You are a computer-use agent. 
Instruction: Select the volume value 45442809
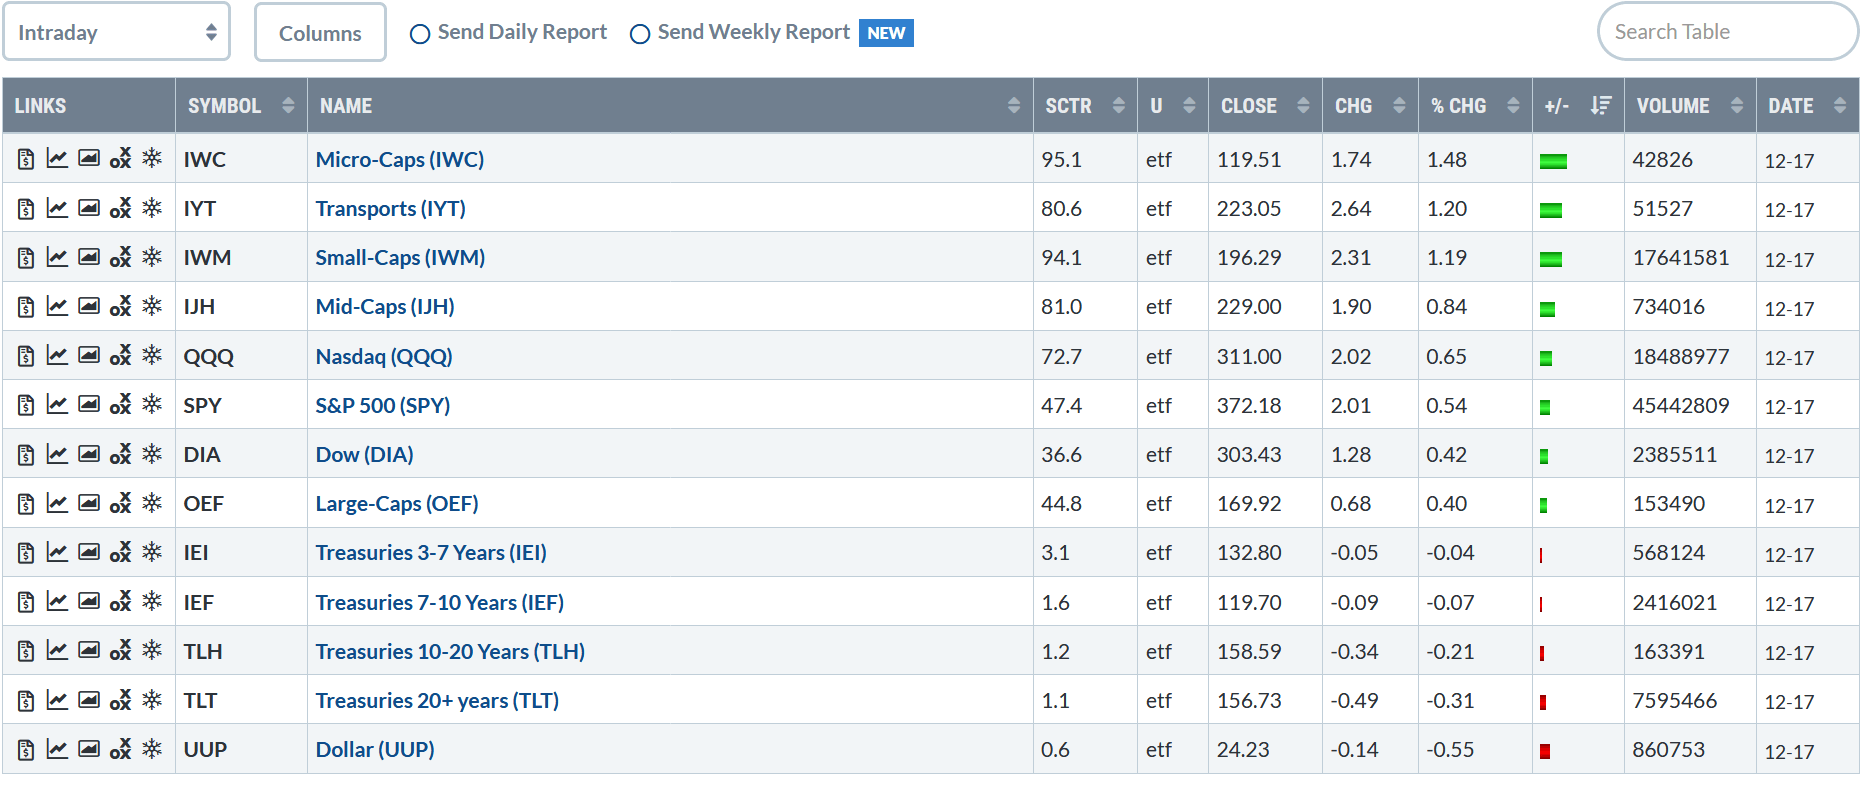[1680, 405]
